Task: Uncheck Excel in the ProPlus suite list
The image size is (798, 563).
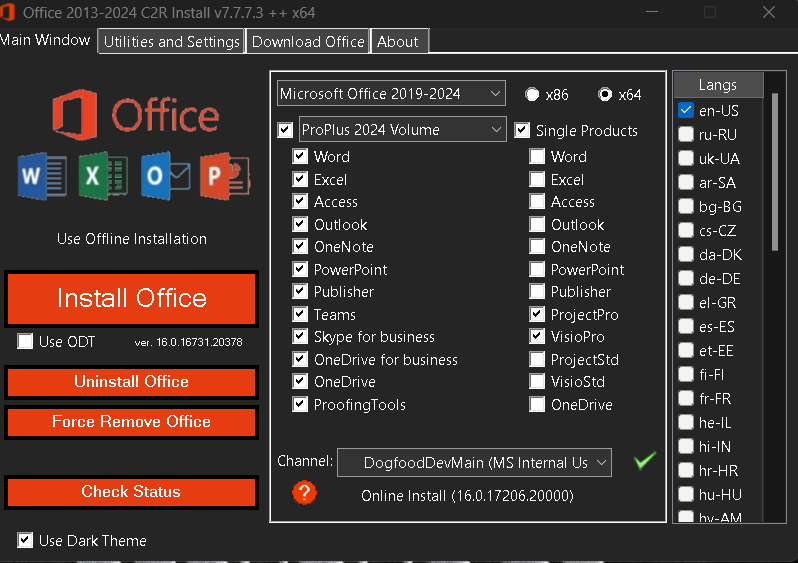Action: [x=300, y=179]
